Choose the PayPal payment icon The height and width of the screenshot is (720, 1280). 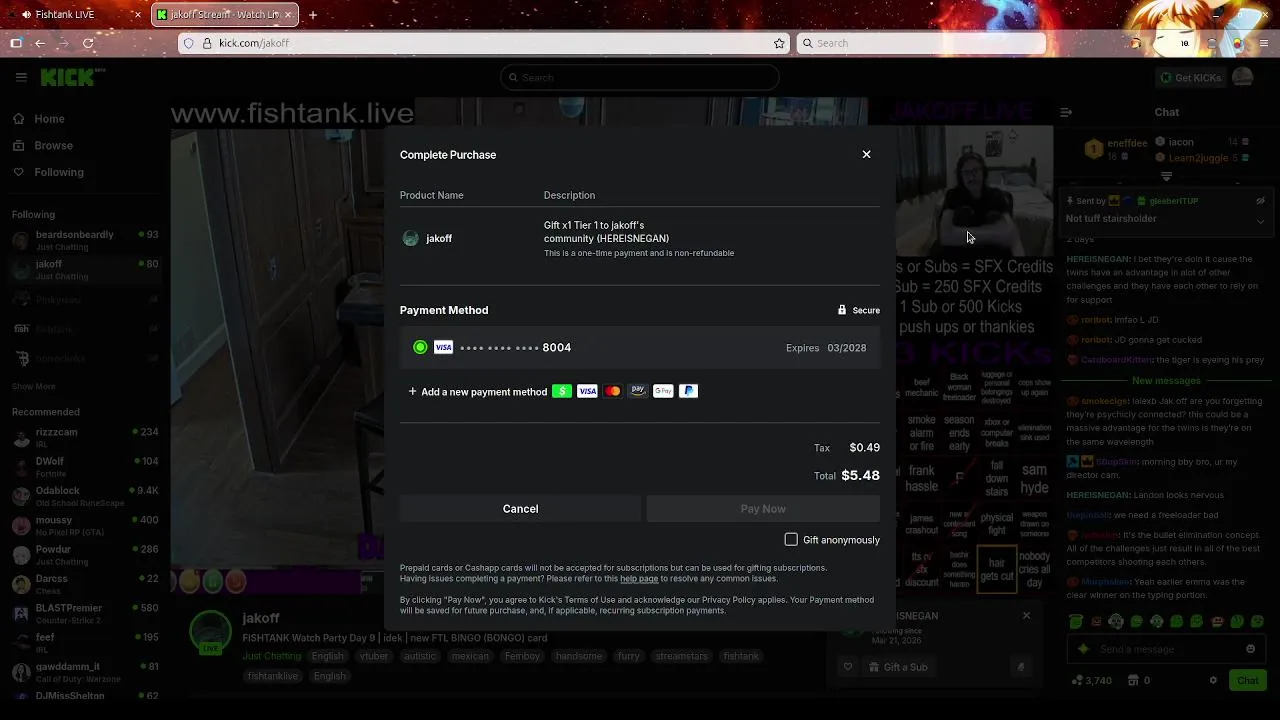688,391
